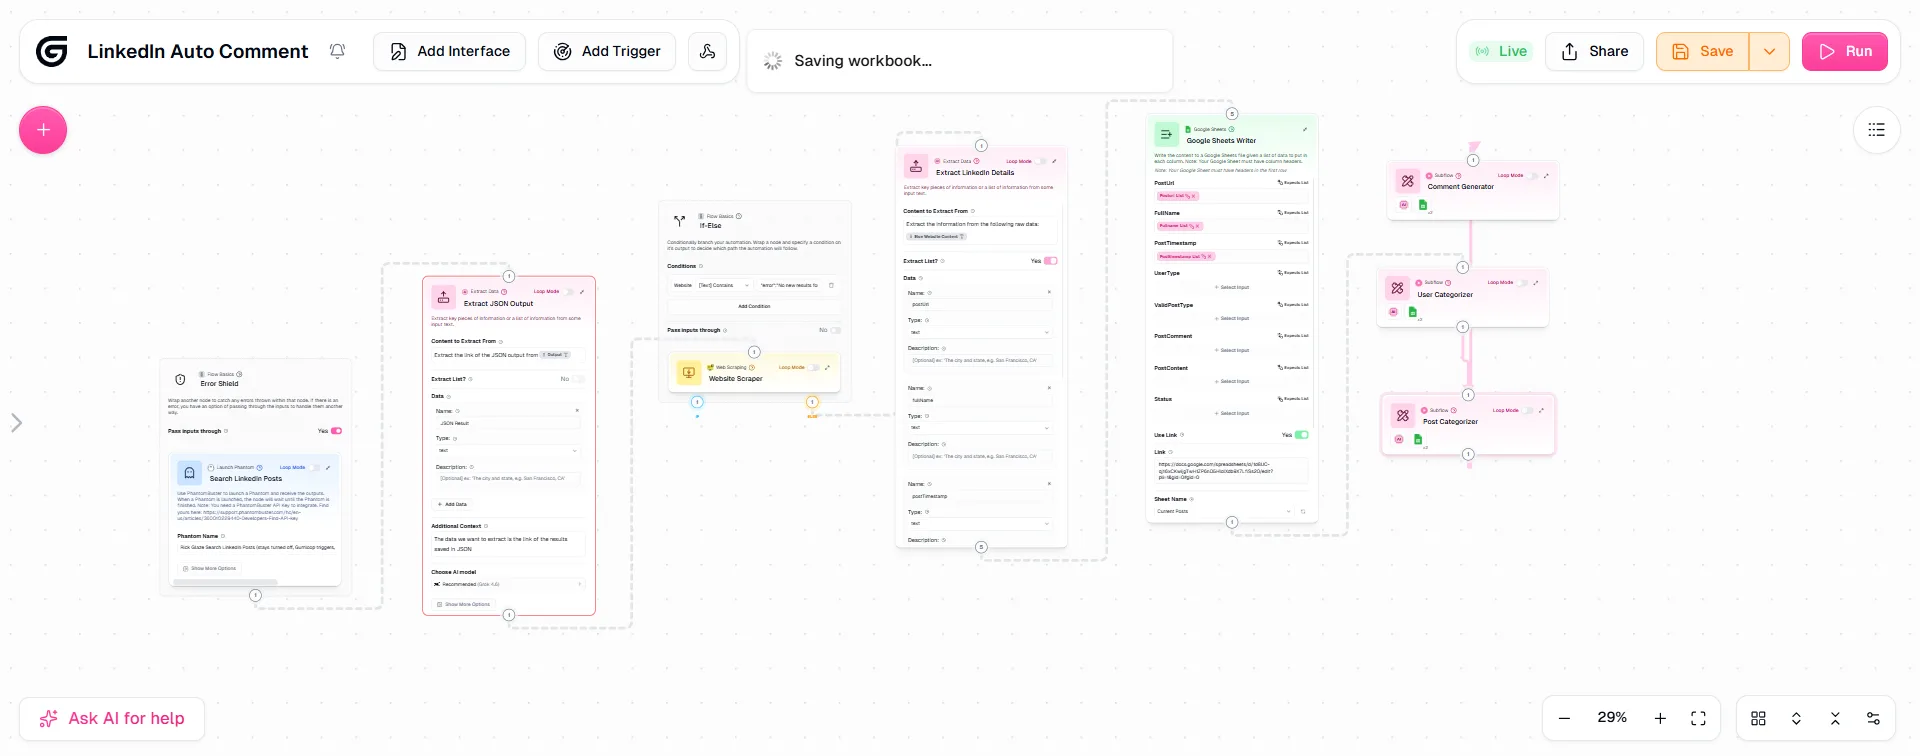Open the Save options dropdown arrow
This screenshot has height=756, width=1920.
click(1769, 51)
